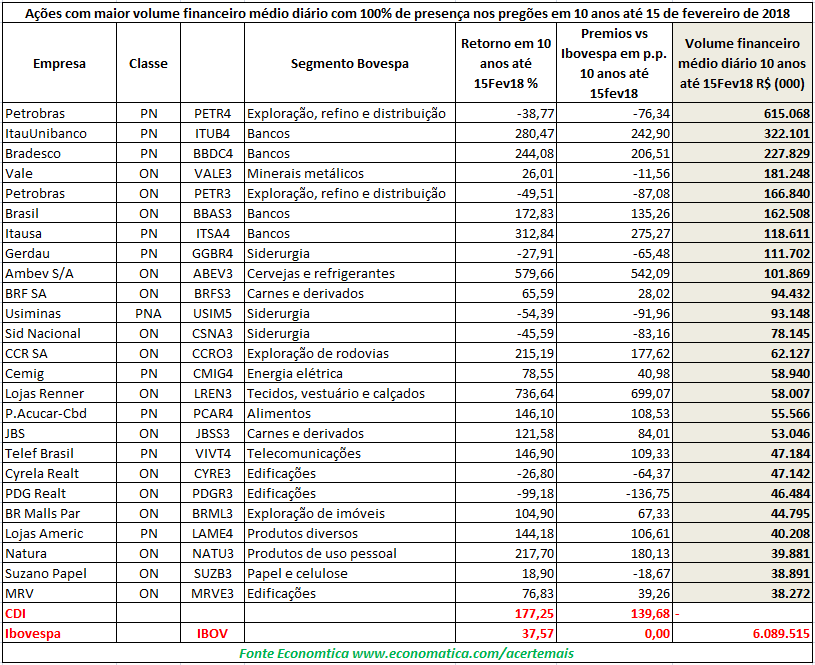Click the BBAS3 ticker cell
This screenshot has height=665, width=815.
point(212,214)
